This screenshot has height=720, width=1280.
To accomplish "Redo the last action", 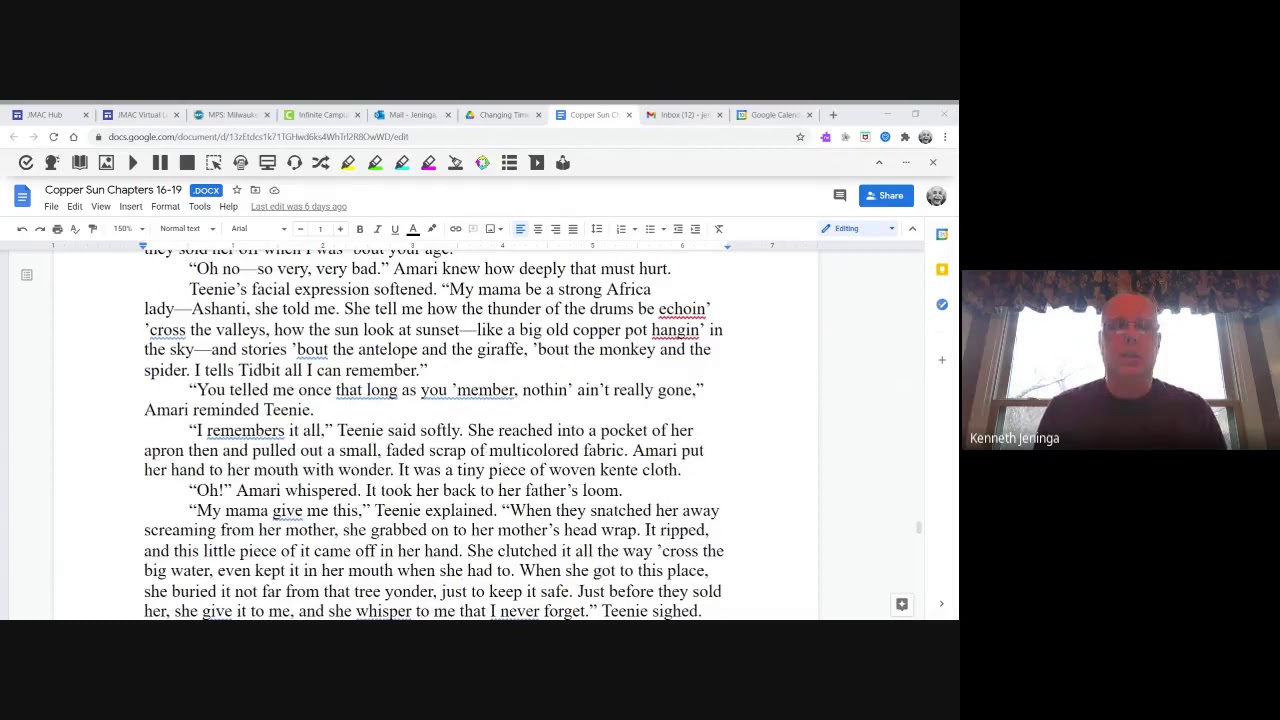I will tap(40, 229).
